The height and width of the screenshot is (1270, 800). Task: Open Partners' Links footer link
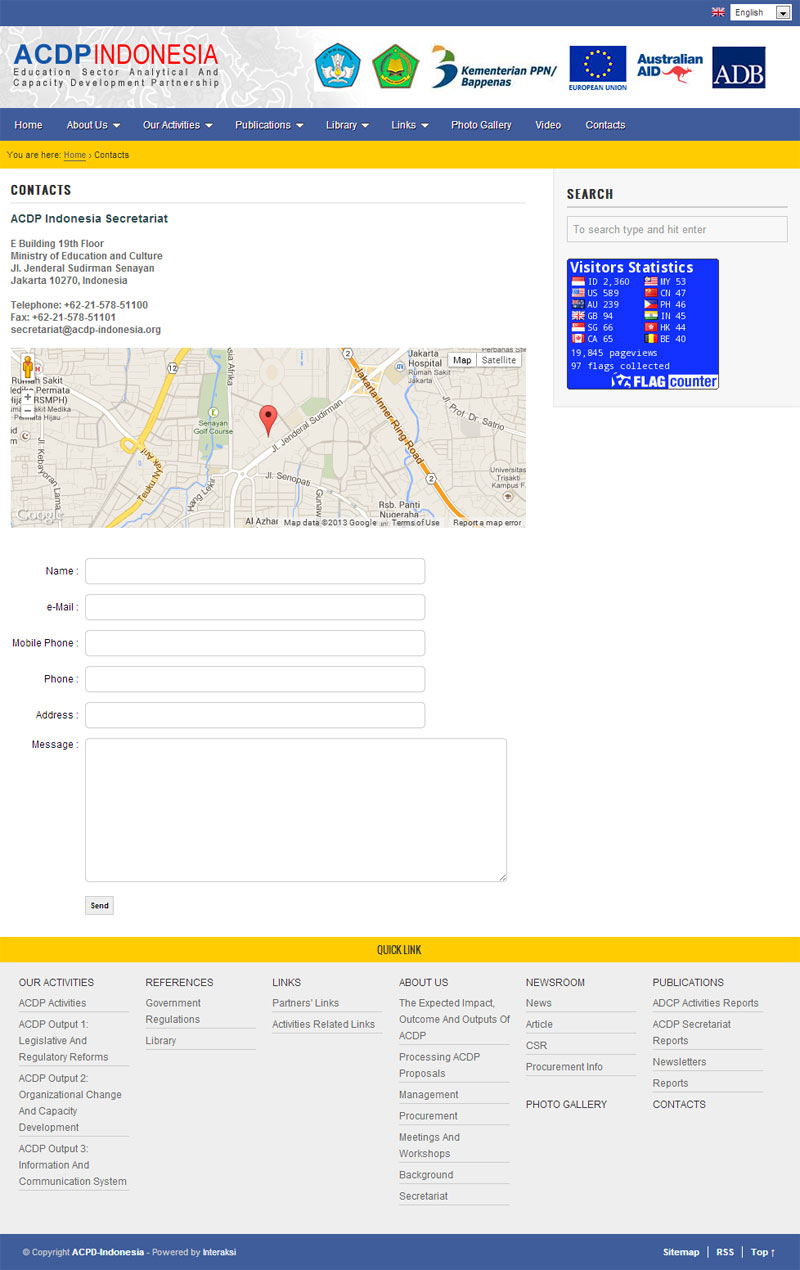point(305,1003)
